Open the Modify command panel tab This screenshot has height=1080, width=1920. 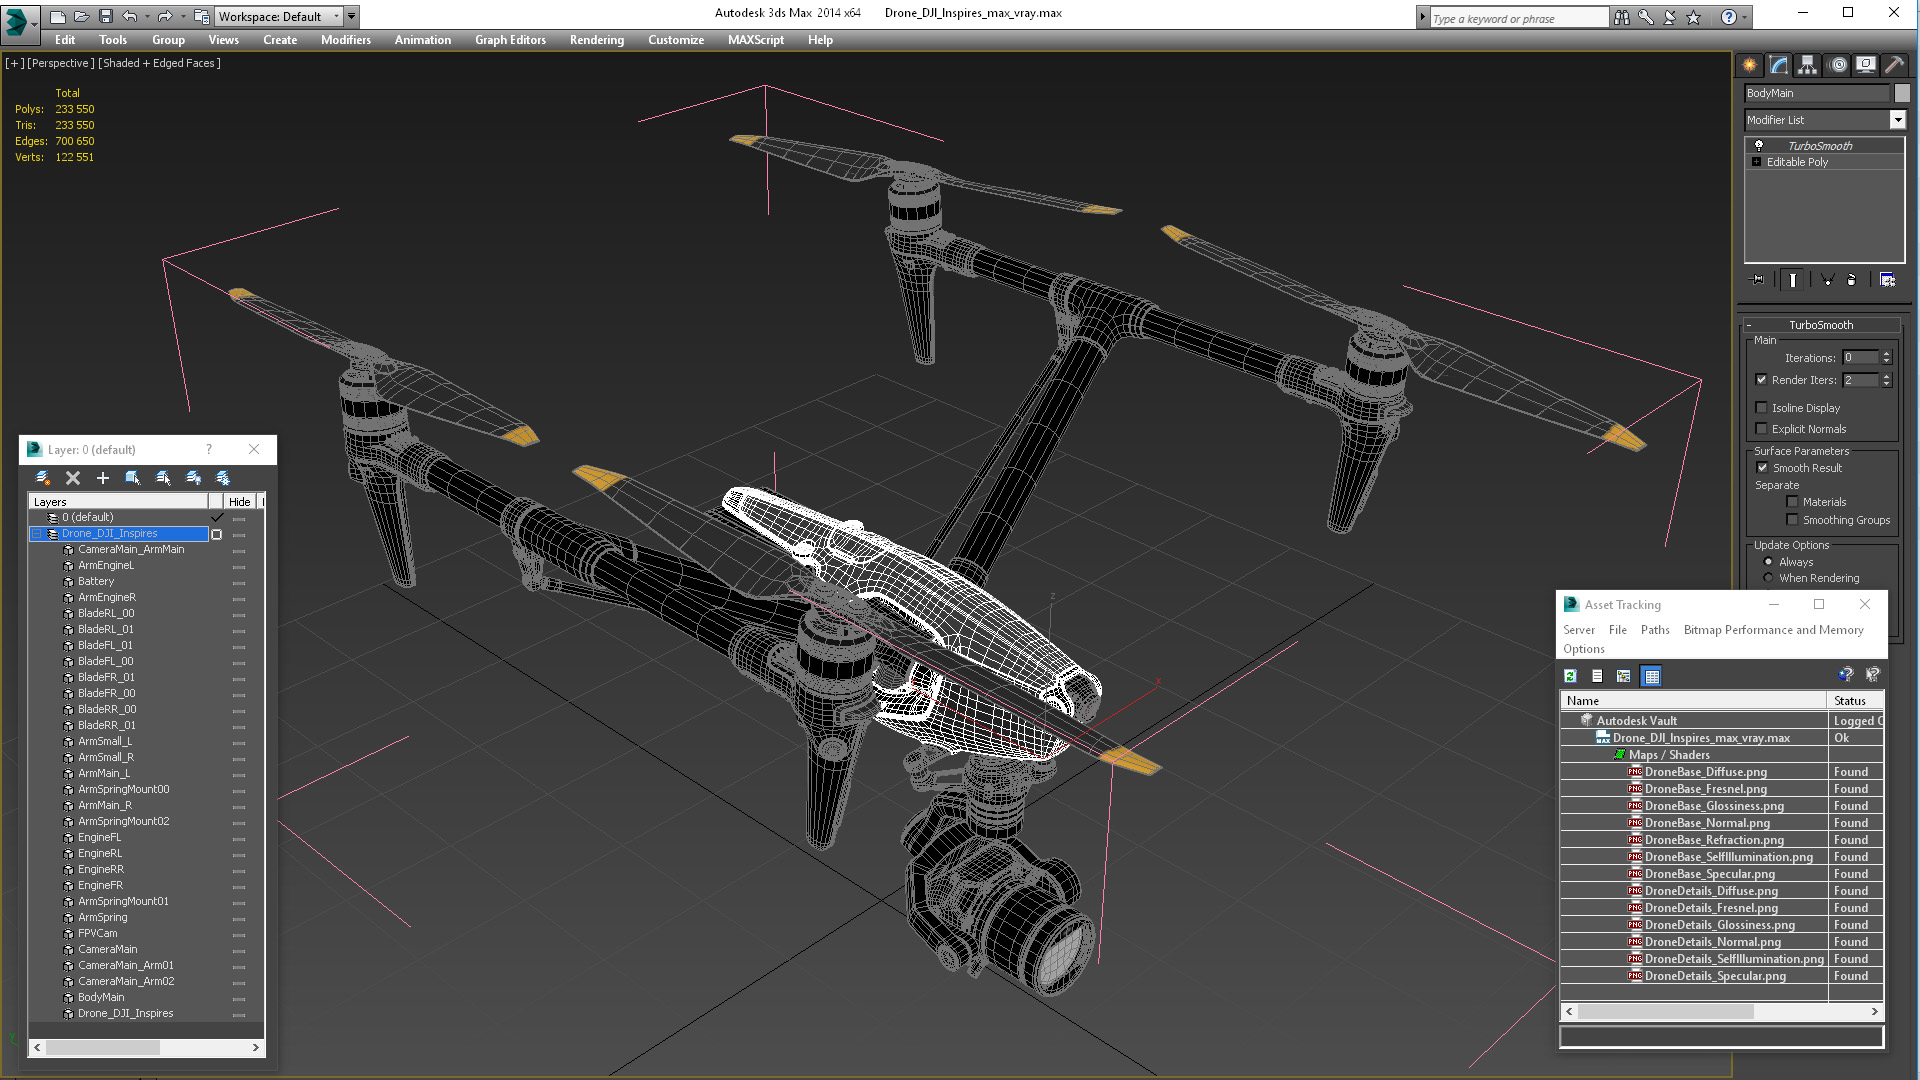pyautogui.click(x=1779, y=65)
